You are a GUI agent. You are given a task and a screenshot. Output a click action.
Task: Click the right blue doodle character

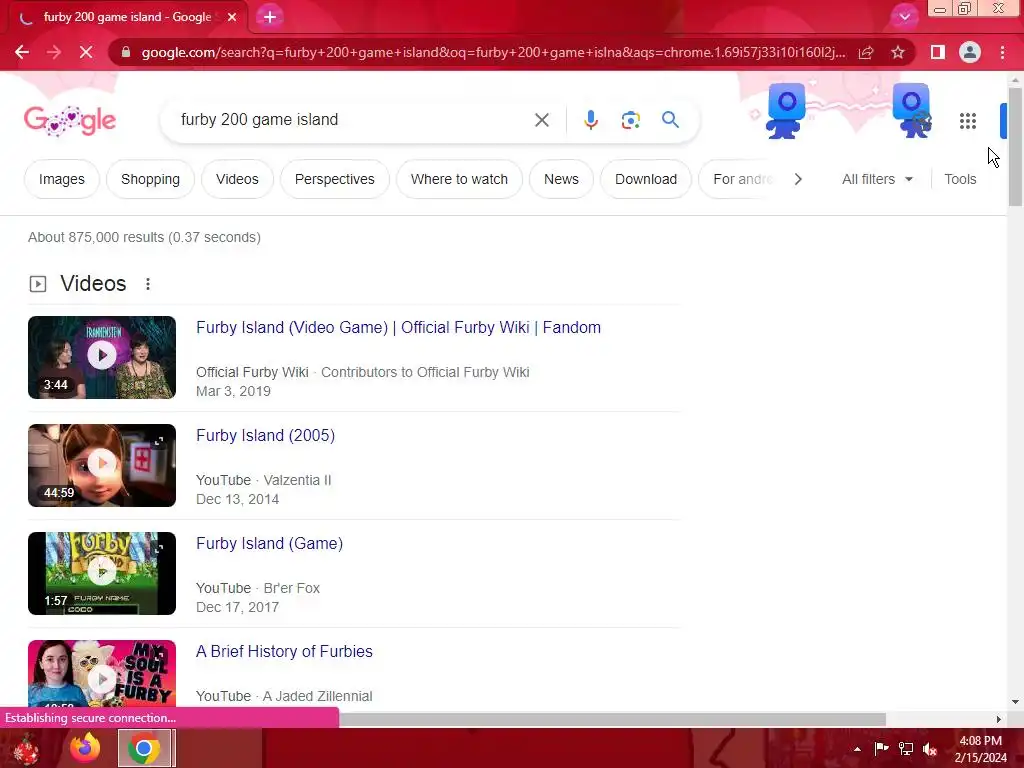tap(913, 110)
